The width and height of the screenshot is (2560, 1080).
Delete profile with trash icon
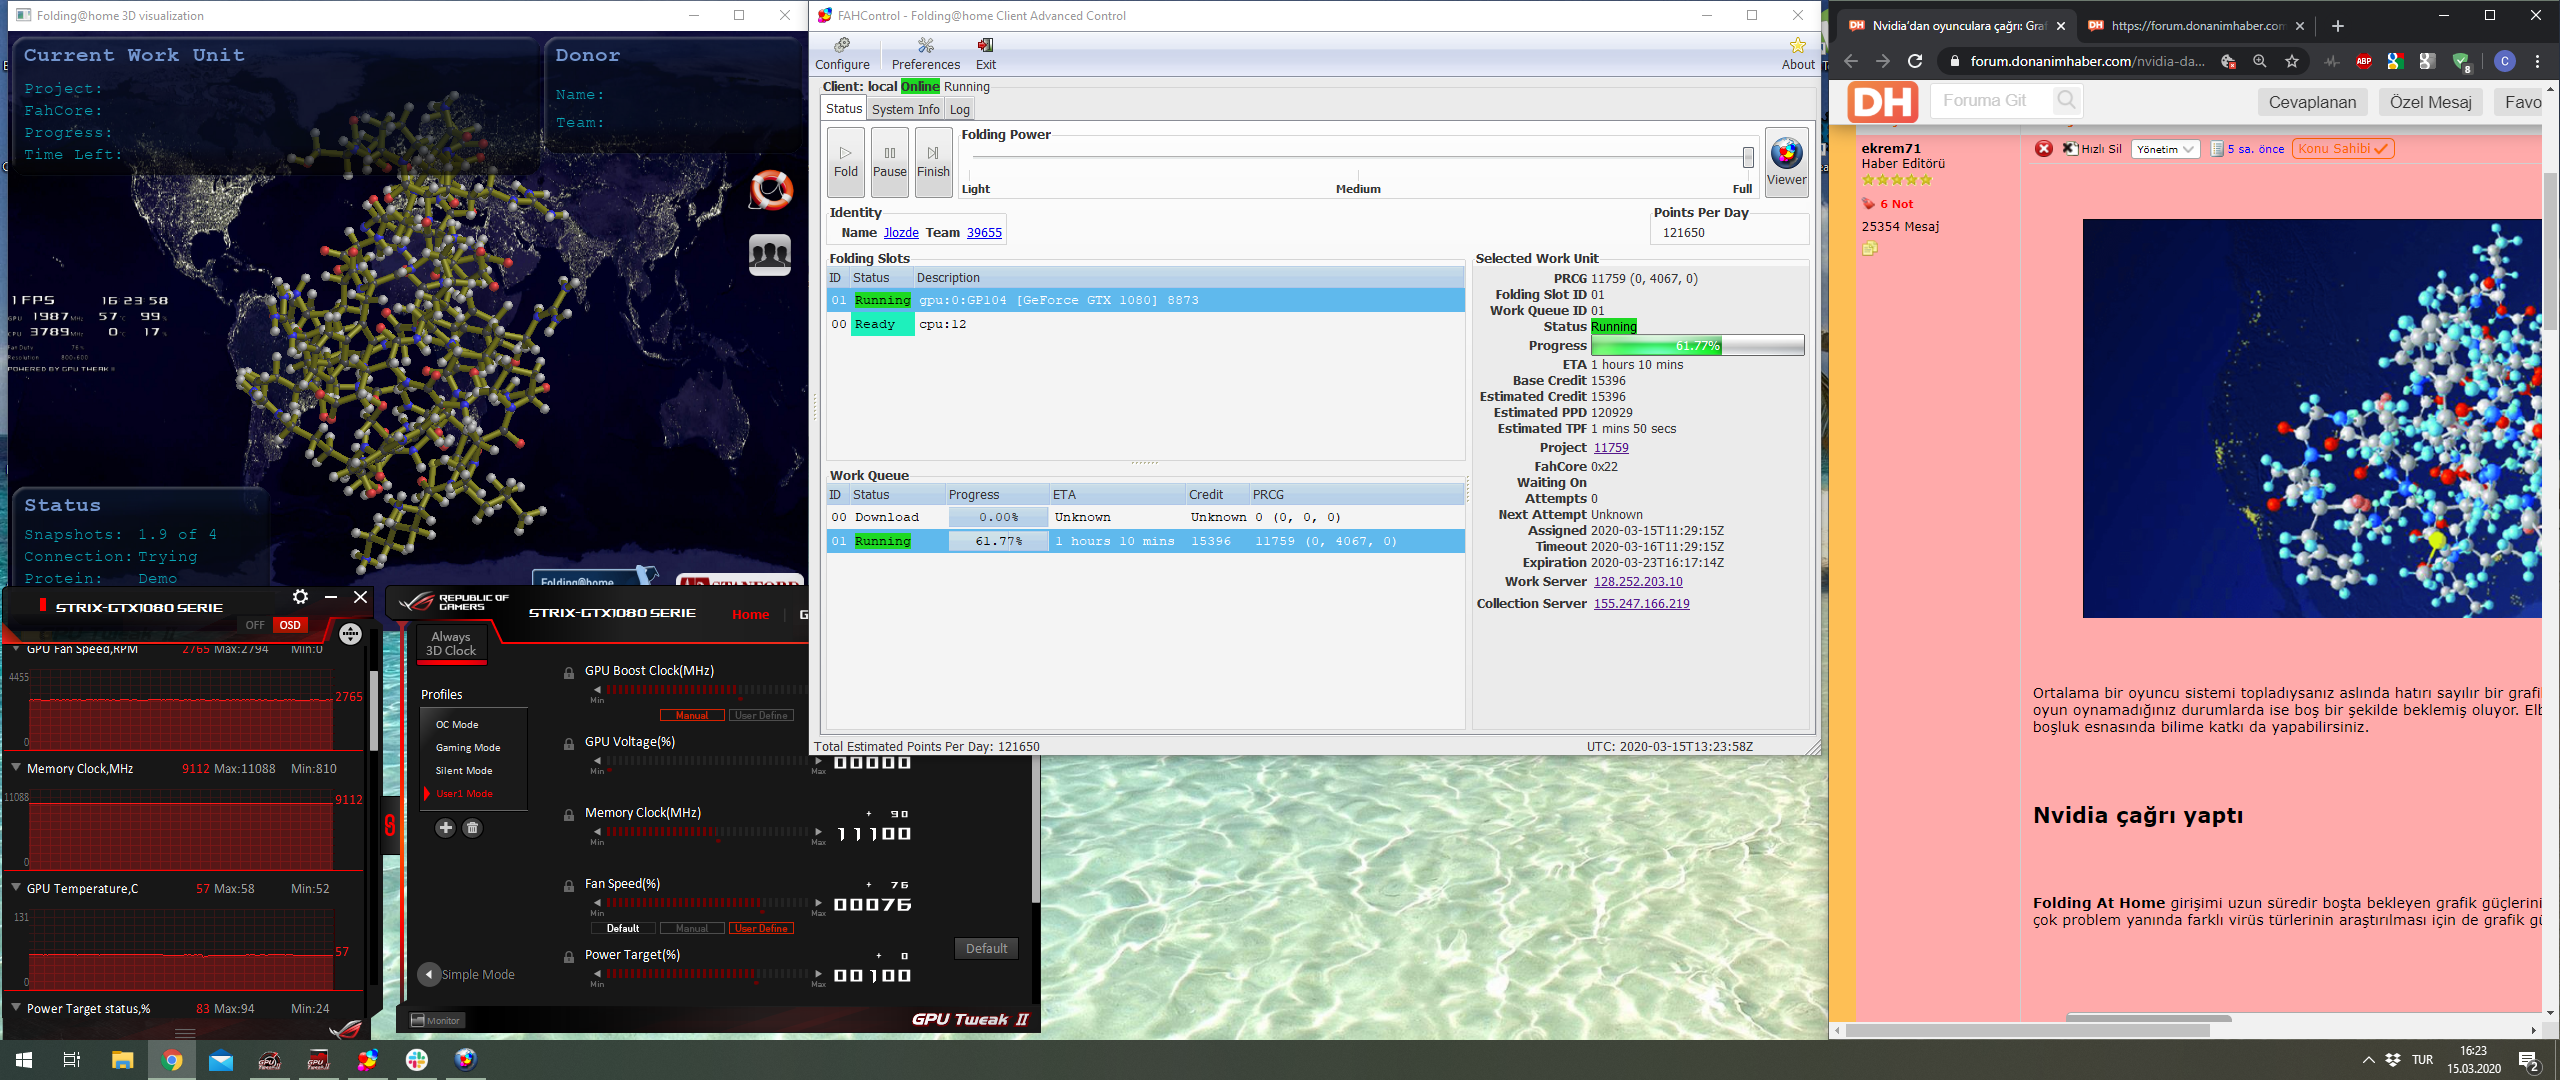(473, 827)
